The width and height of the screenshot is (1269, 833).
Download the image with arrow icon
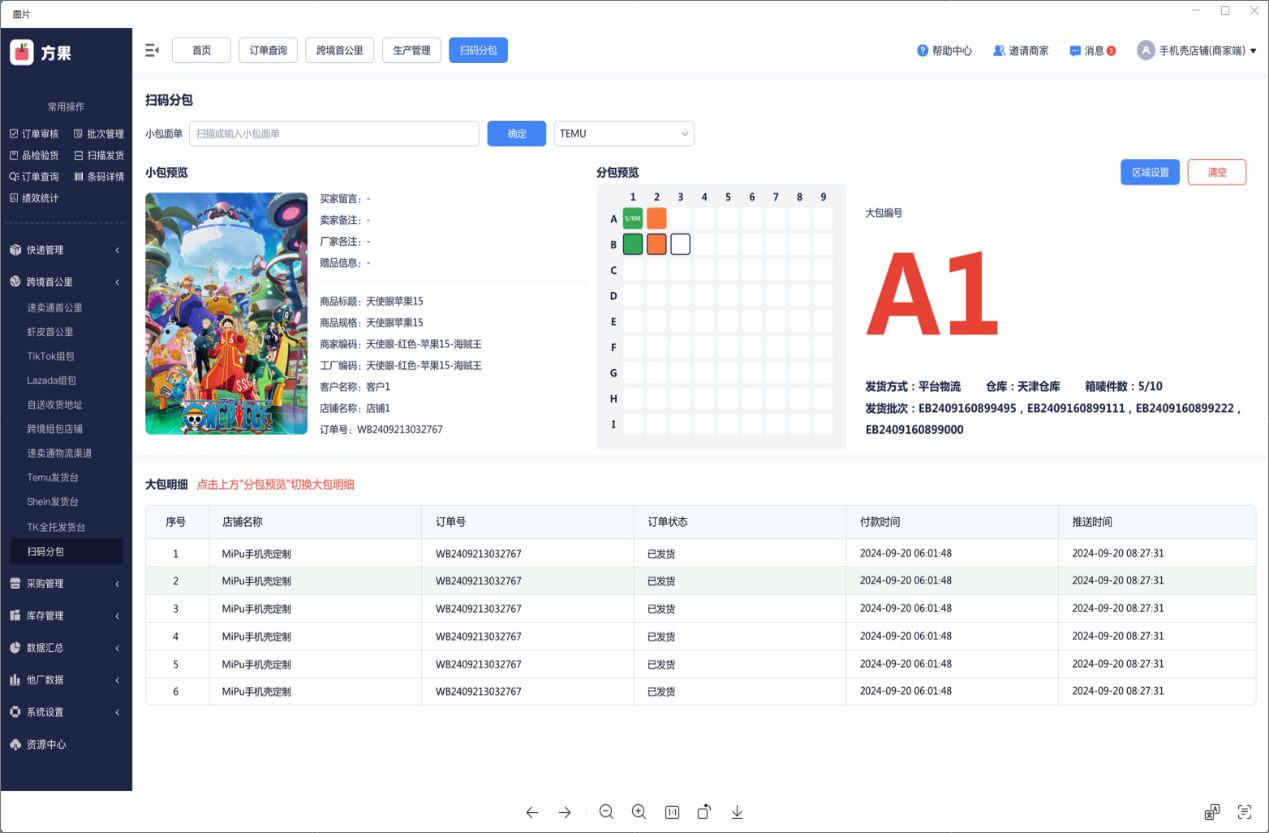(x=737, y=812)
